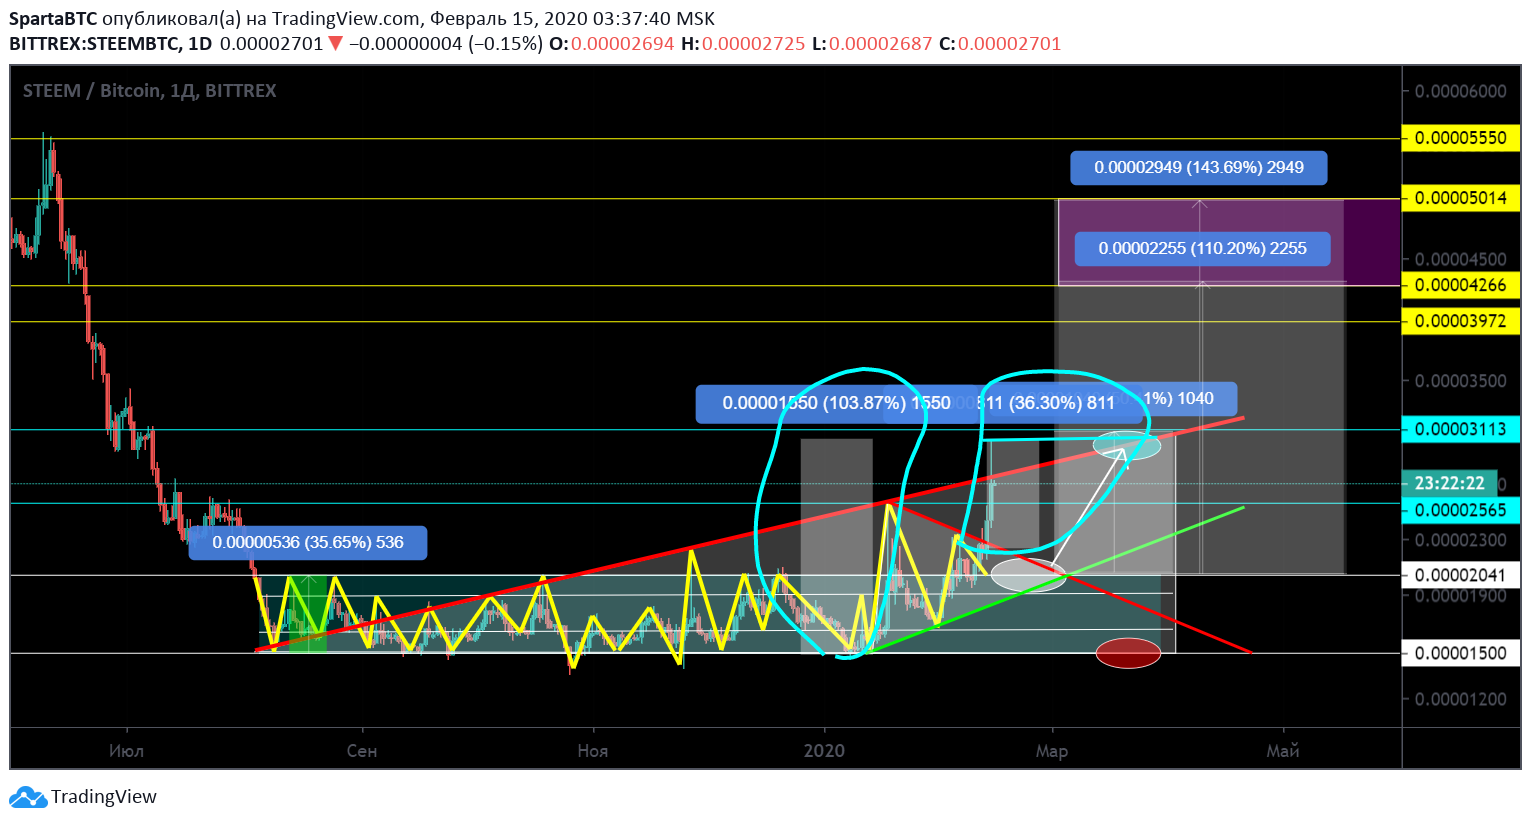Select the light cyan ellipse near 0.00003113

click(x=1127, y=445)
